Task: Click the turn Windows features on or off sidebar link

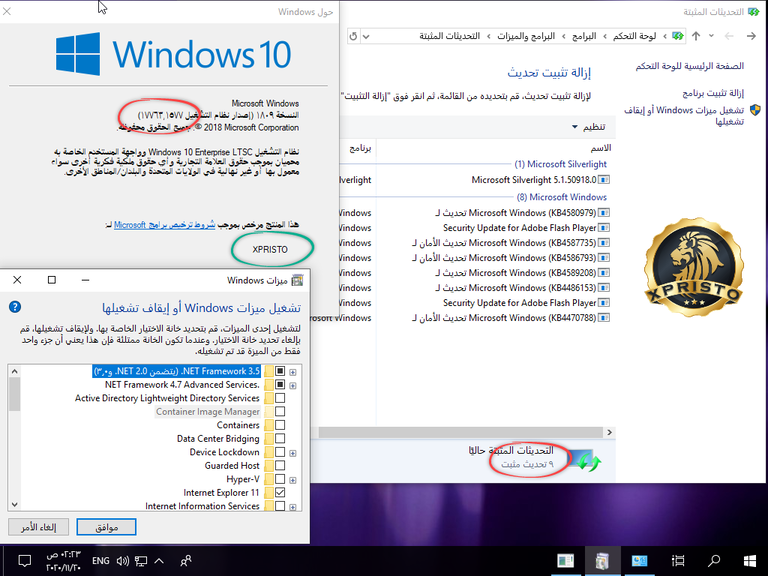Action: (x=684, y=116)
